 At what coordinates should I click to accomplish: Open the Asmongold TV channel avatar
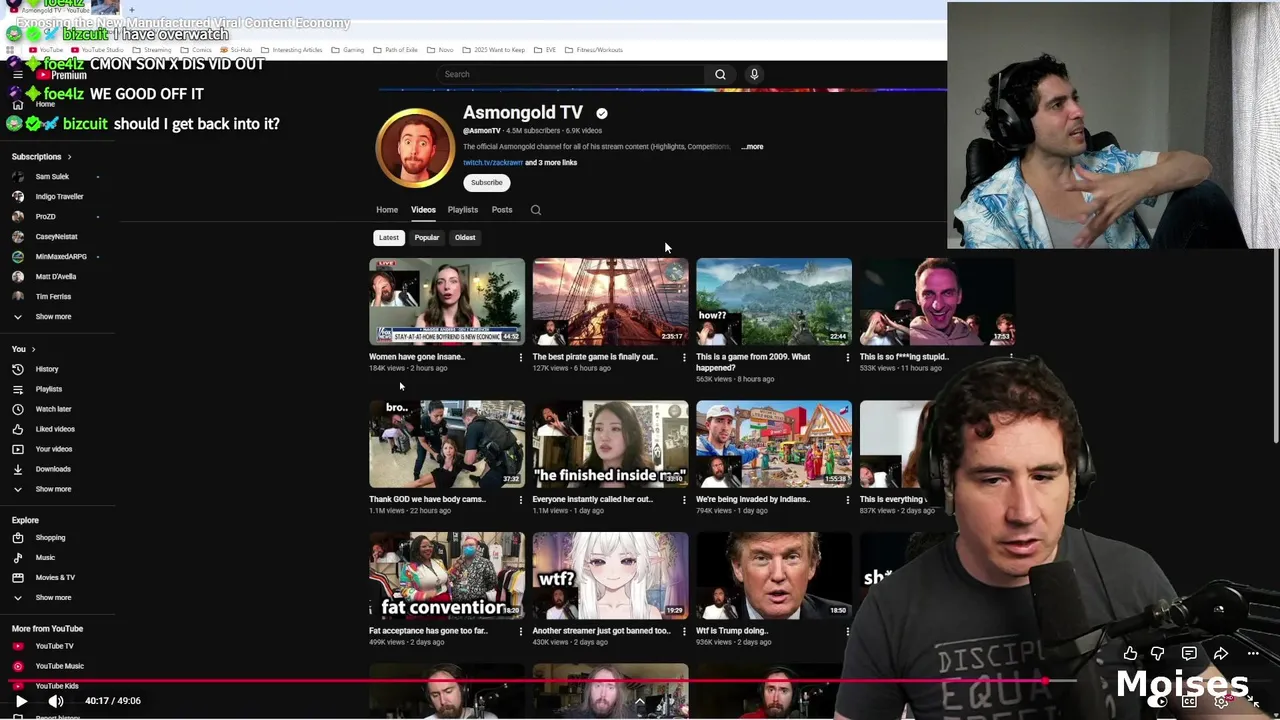coord(414,148)
